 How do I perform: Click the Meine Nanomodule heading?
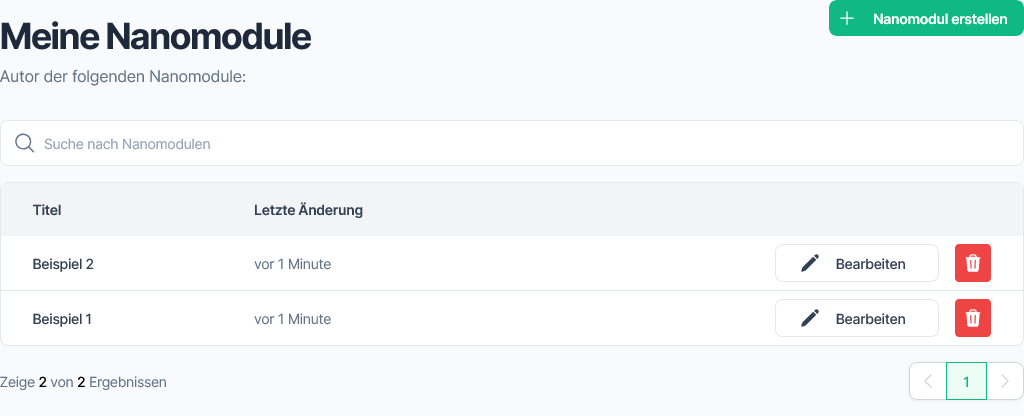pos(156,37)
